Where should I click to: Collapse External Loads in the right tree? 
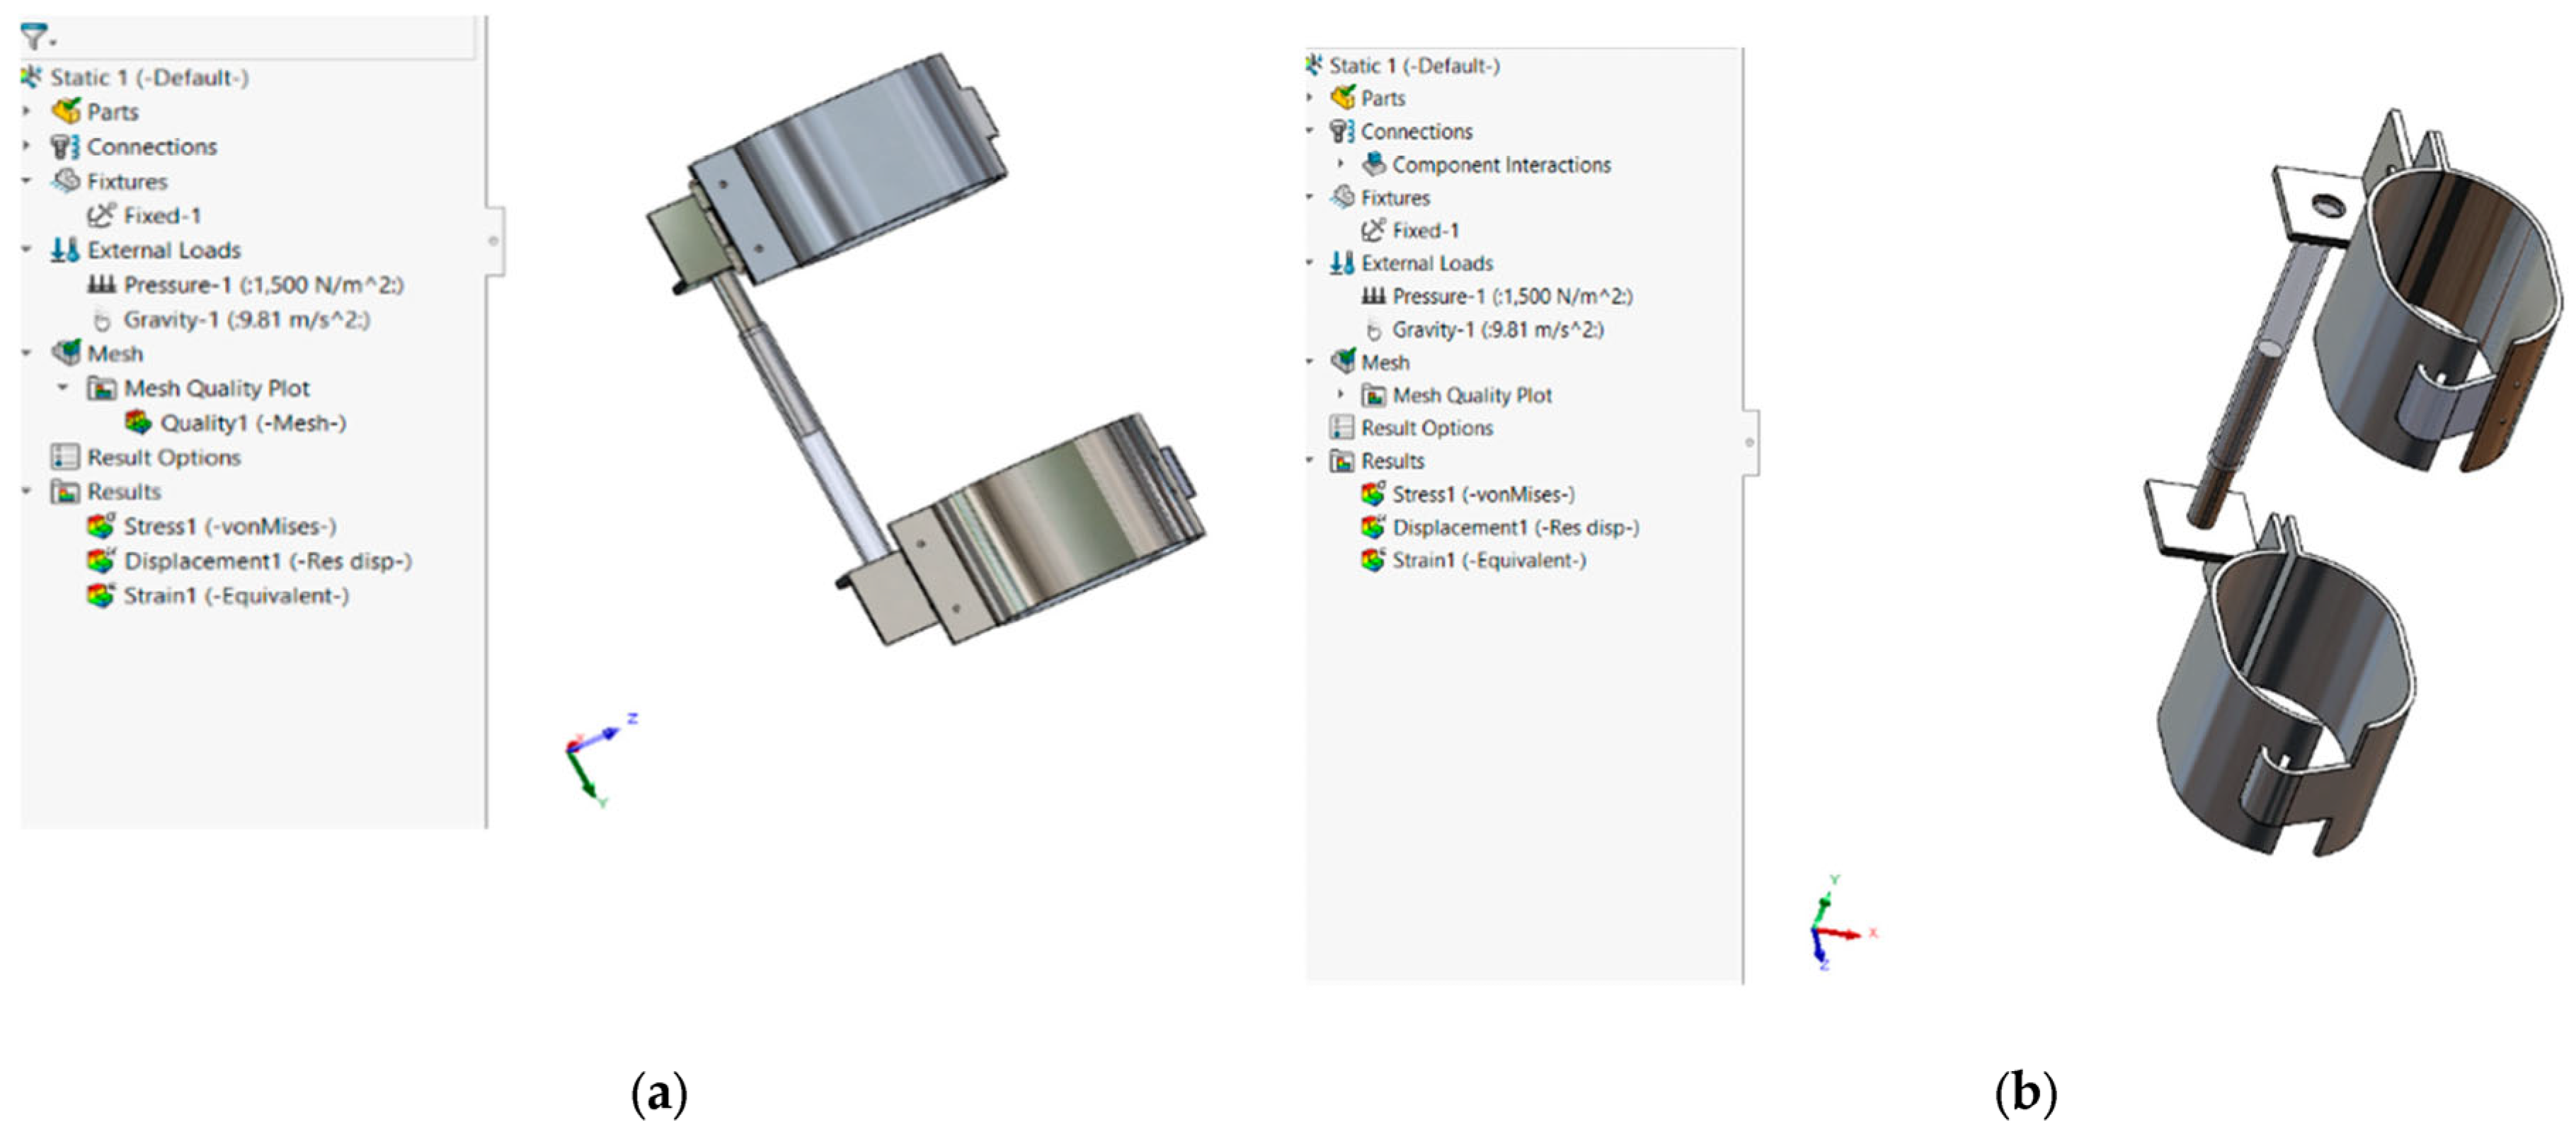click(x=1310, y=263)
